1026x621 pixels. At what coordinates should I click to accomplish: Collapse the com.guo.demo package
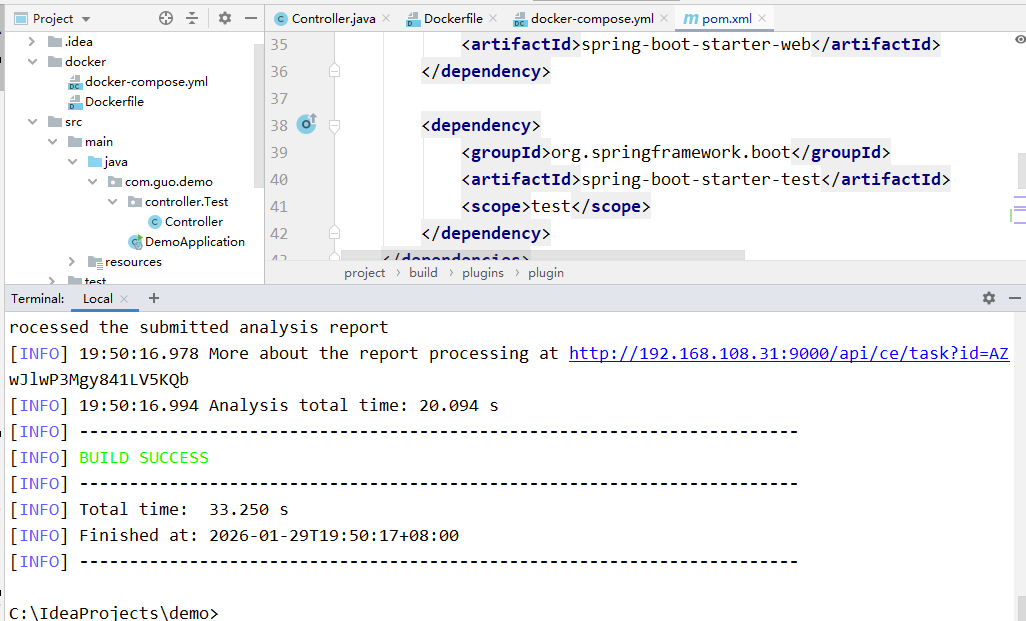point(92,181)
